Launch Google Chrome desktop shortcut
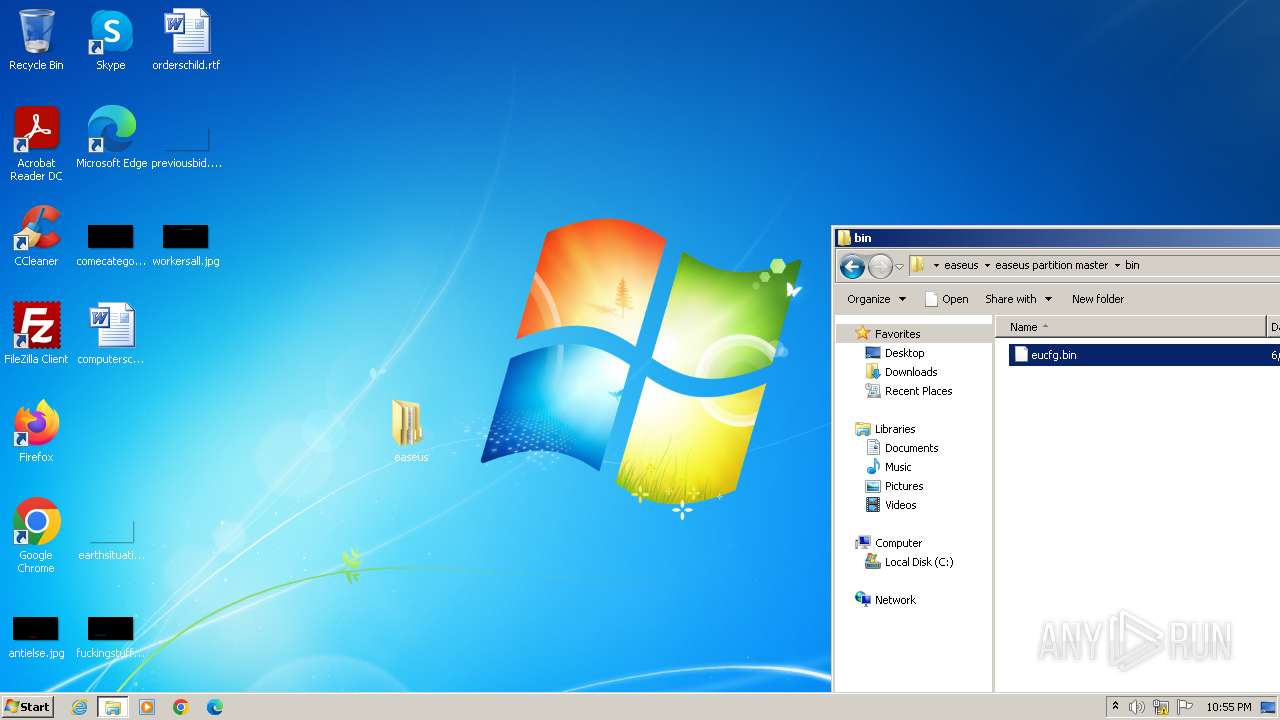 point(36,535)
